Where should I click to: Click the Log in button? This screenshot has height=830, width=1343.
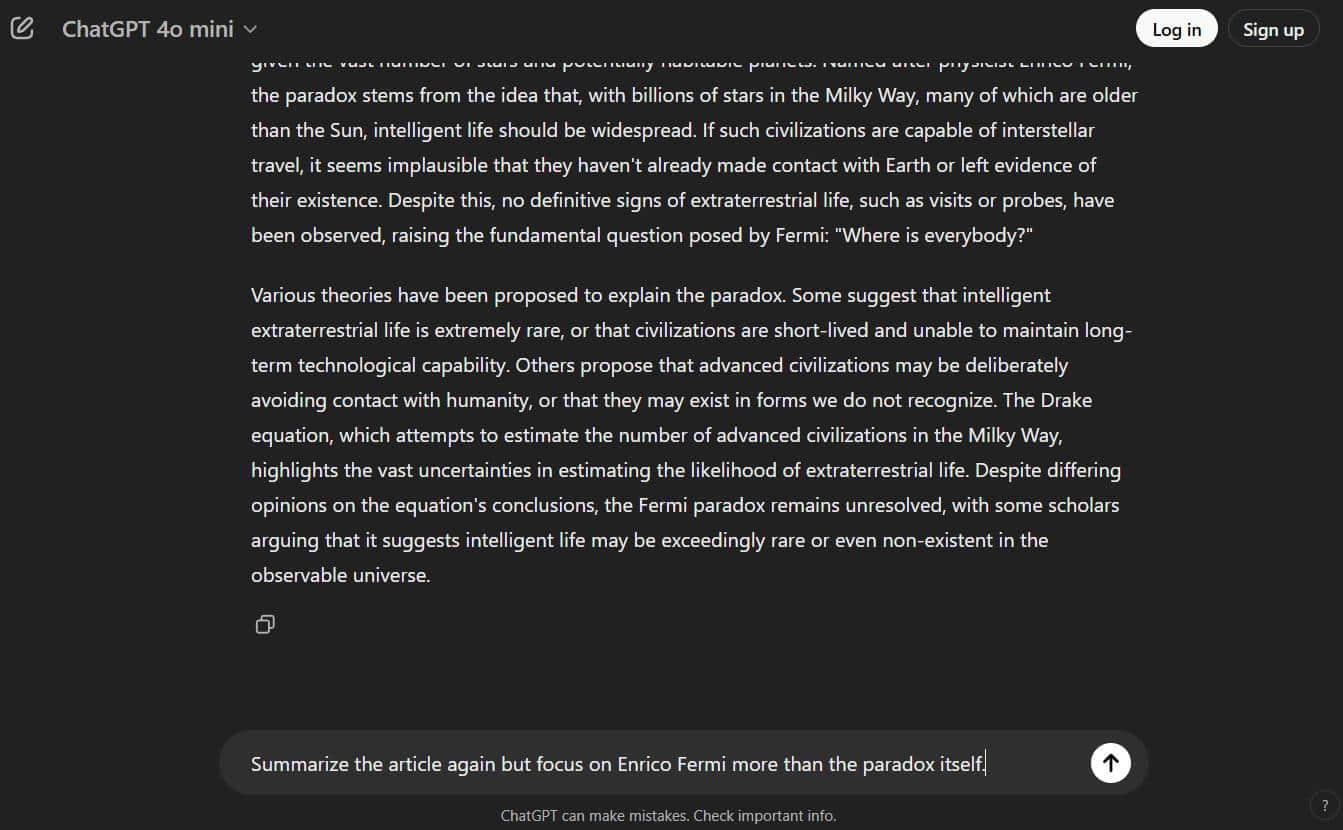(1176, 29)
